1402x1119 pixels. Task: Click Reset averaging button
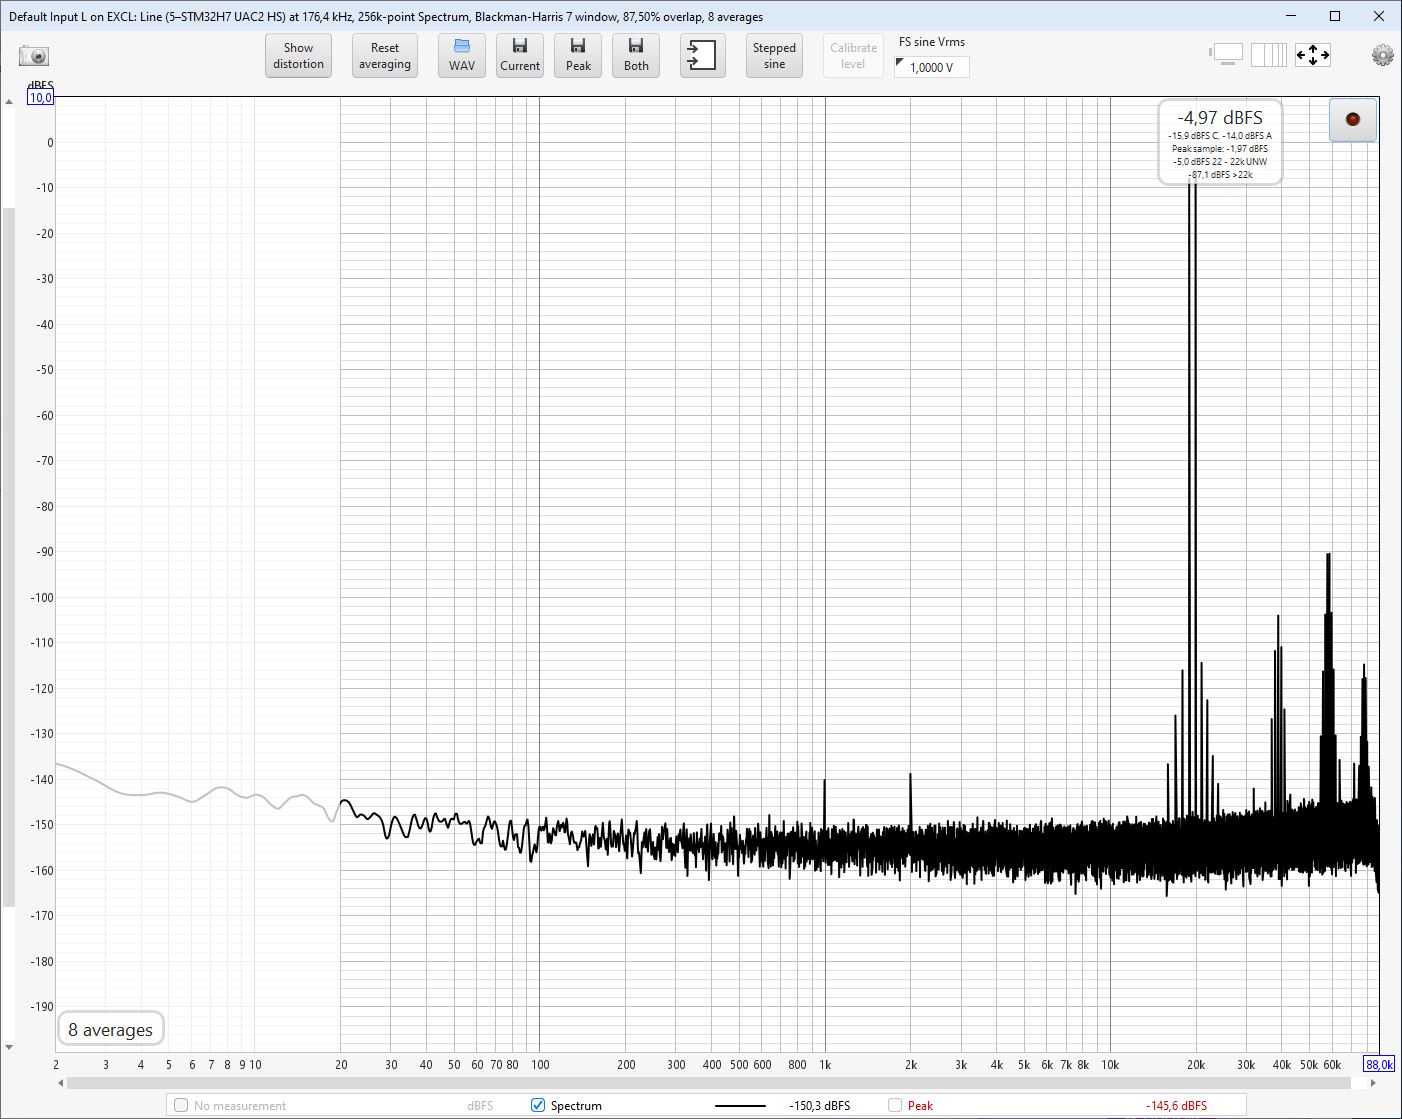pyautogui.click(x=385, y=55)
